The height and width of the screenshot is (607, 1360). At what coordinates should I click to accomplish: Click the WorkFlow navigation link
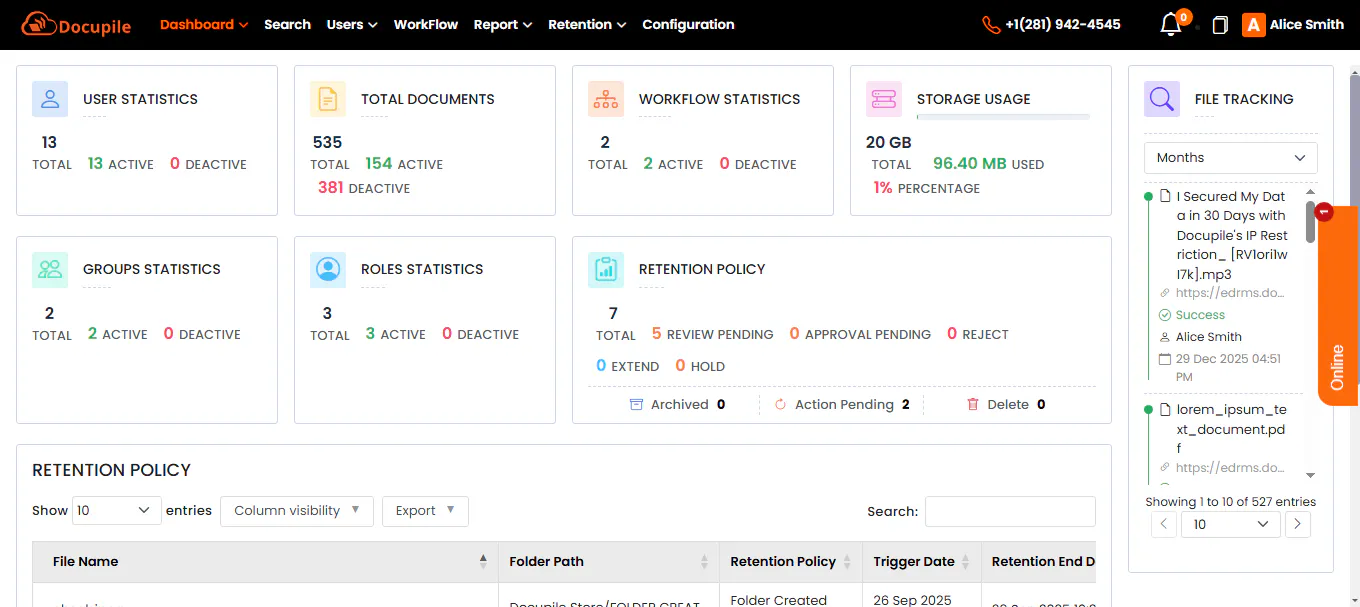[426, 24]
